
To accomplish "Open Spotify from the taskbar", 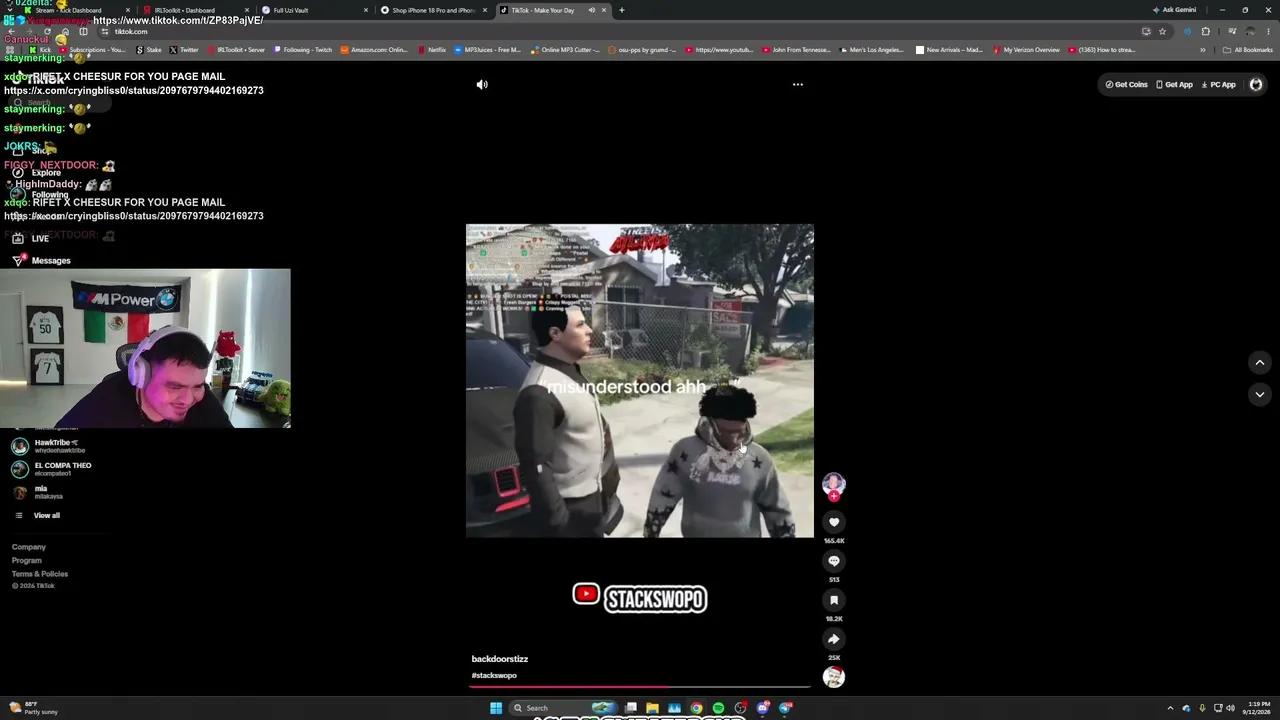I will point(718,708).
